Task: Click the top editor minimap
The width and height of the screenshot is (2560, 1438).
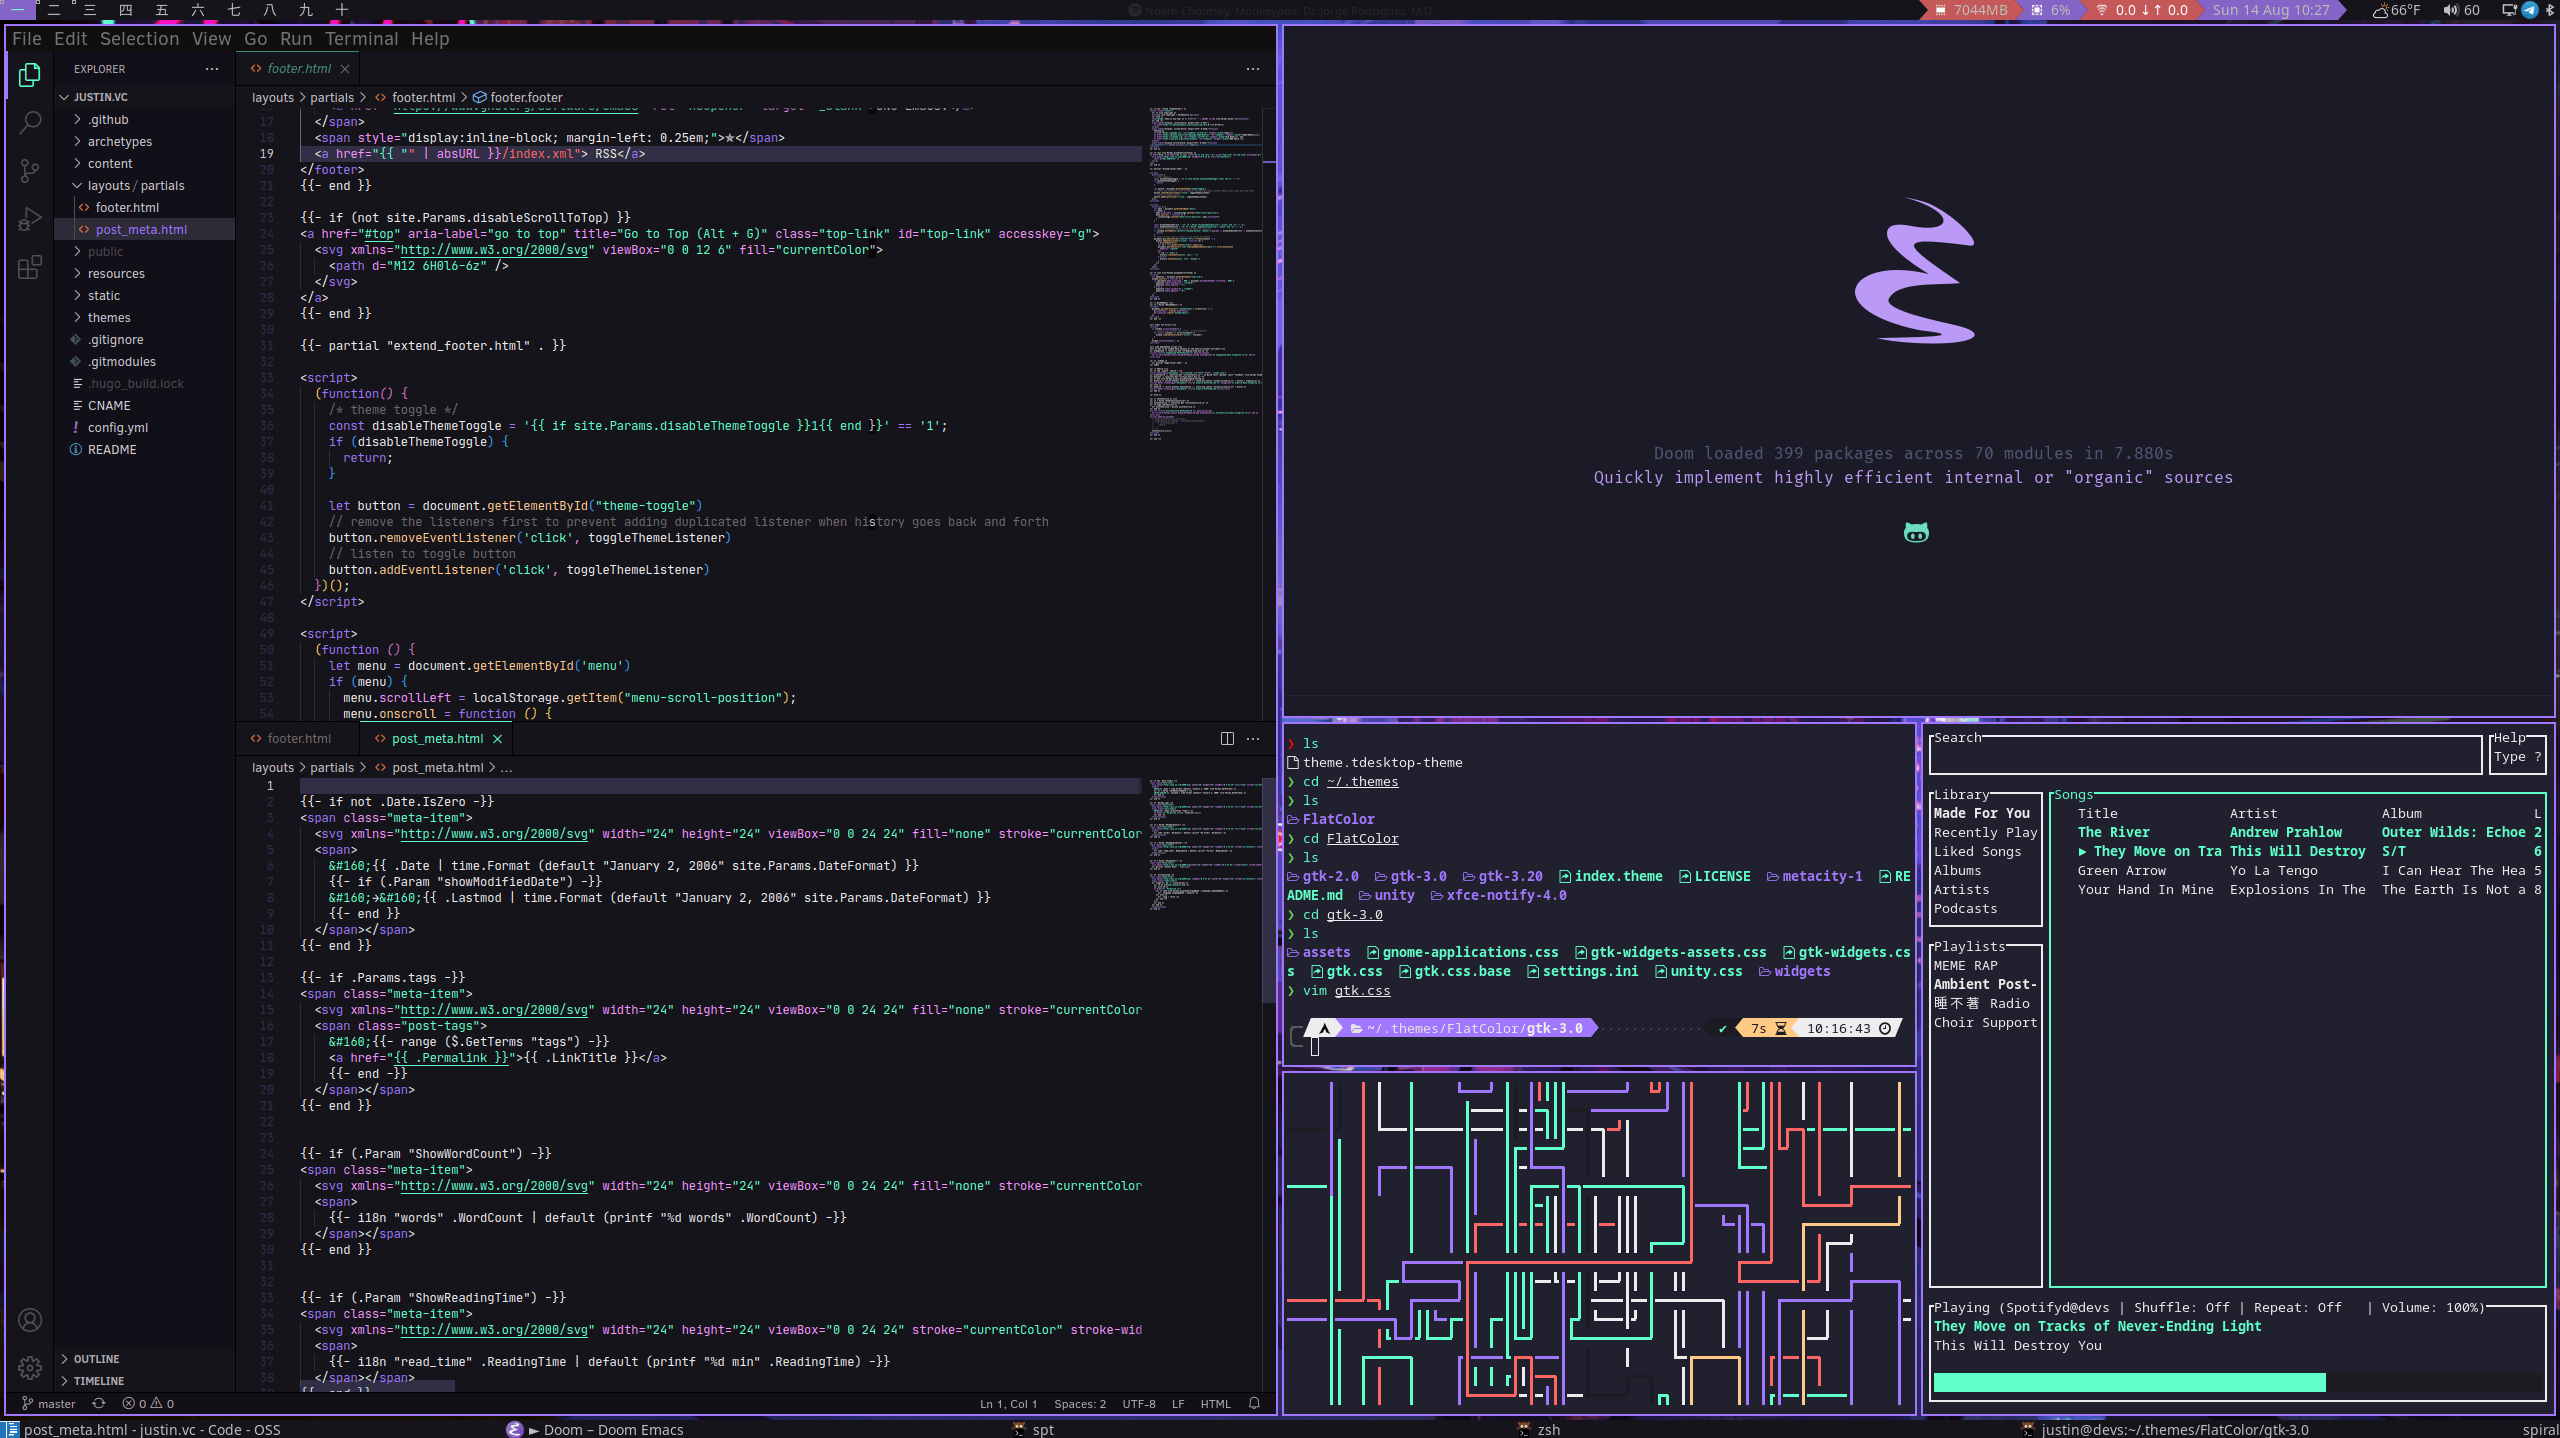Action: [x=1205, y=275]
